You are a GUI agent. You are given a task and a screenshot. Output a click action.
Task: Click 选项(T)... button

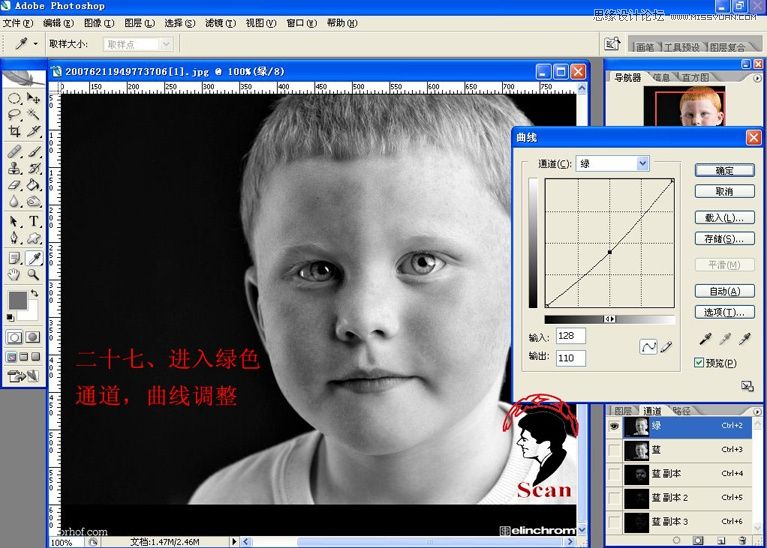point(724,312)
